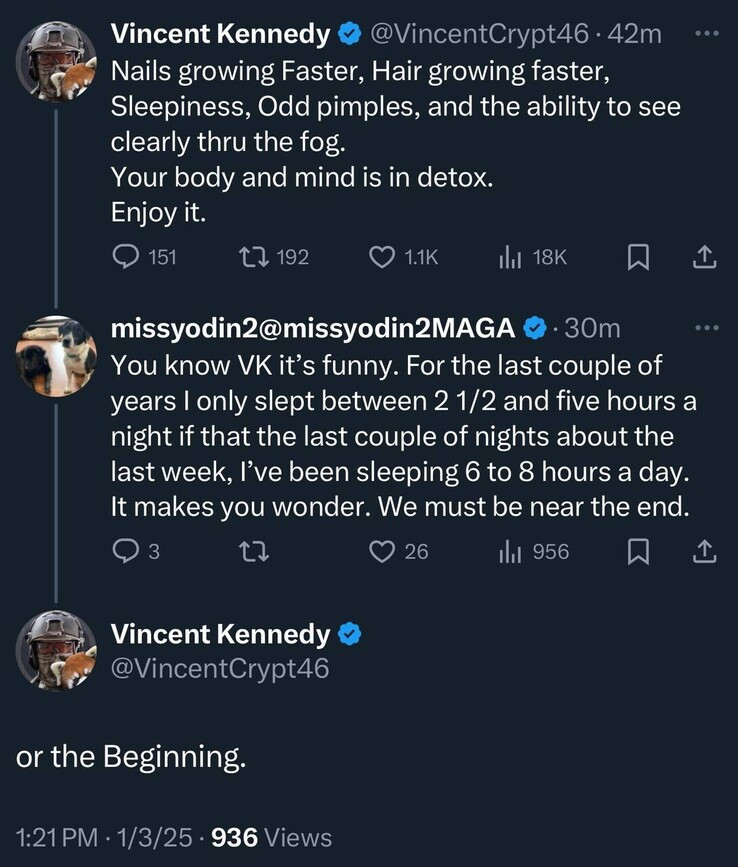Screen dimensions: 738x867
Task: Open more options for missyodin2's reply
Action: (705, 327)
